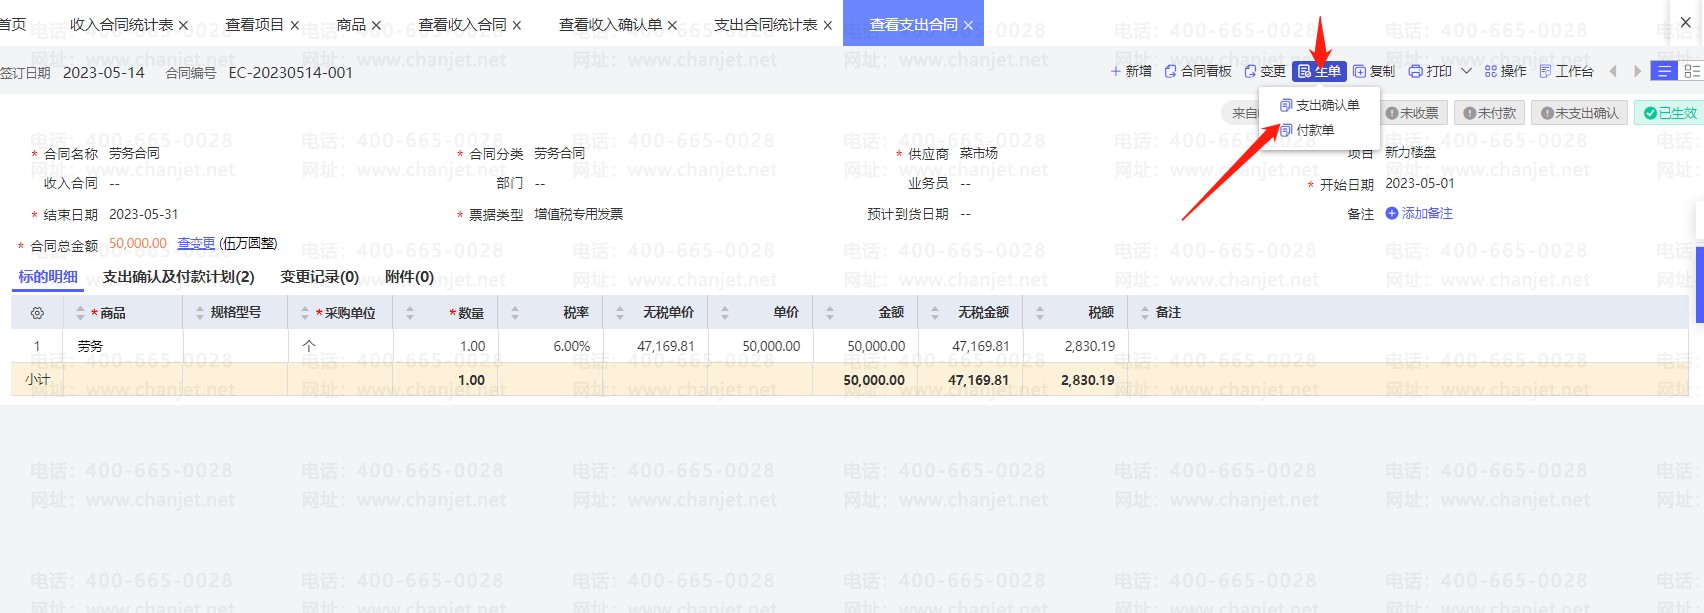
Task: Click the 复制 copy button
Action: pyautogui.click(x=1374, y=71)
